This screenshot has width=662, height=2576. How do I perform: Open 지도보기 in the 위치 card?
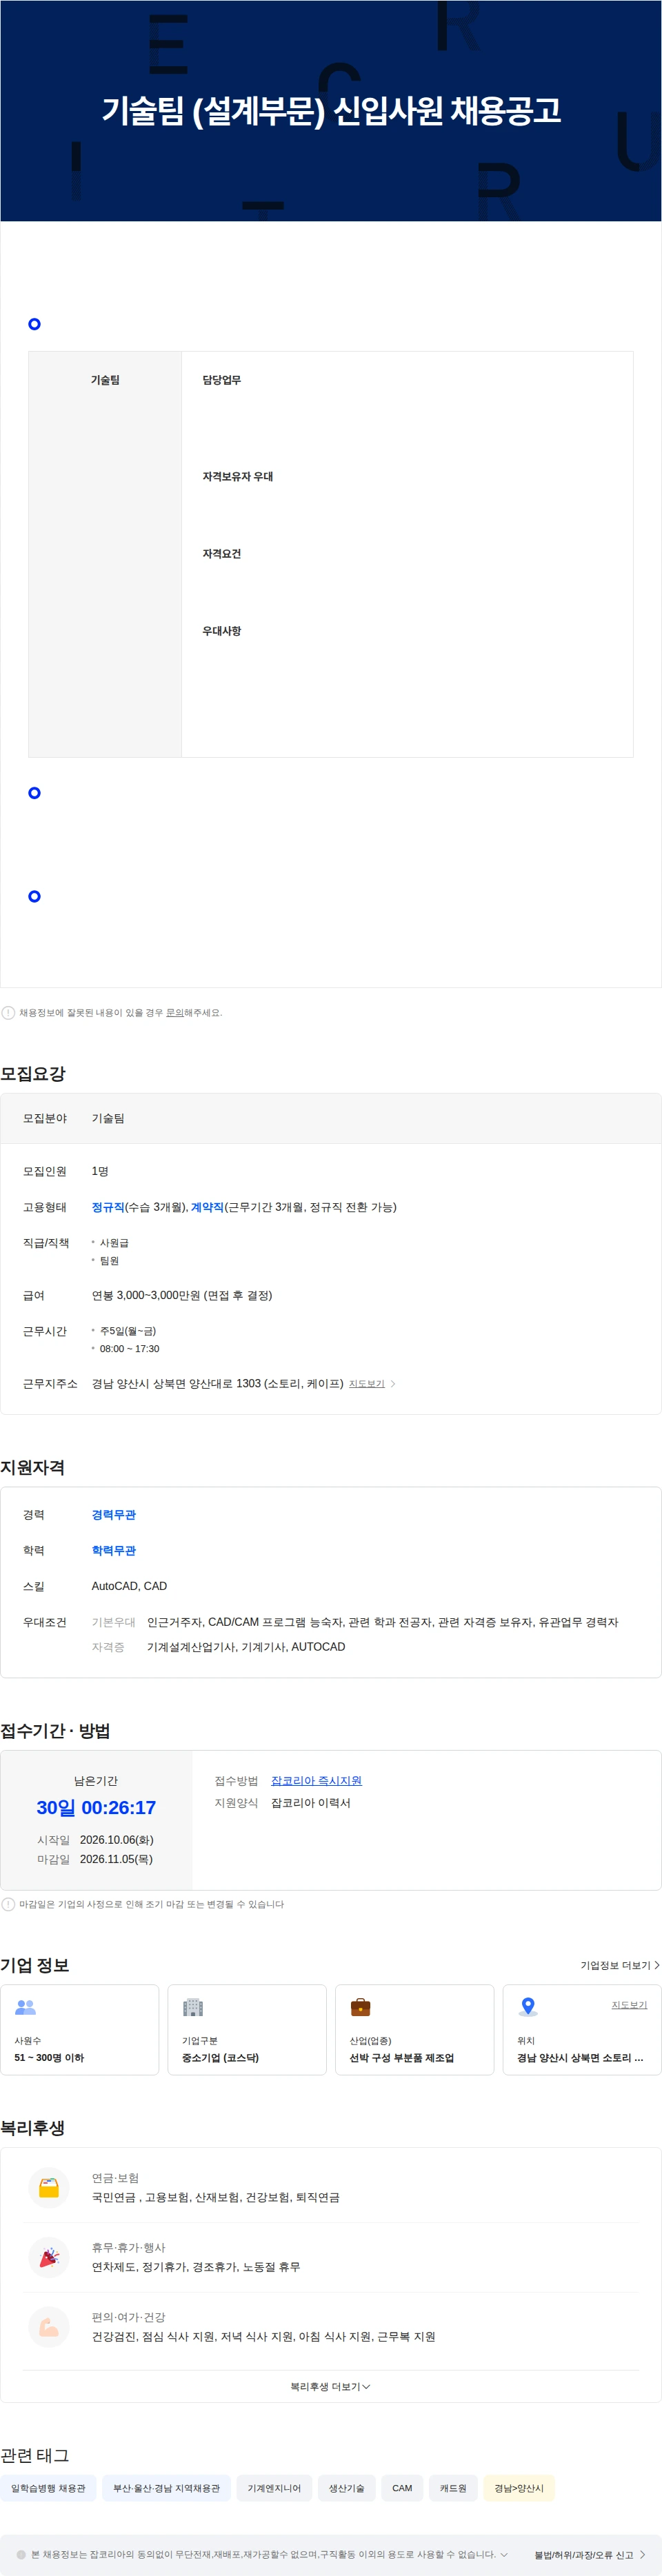(629, 2005)
